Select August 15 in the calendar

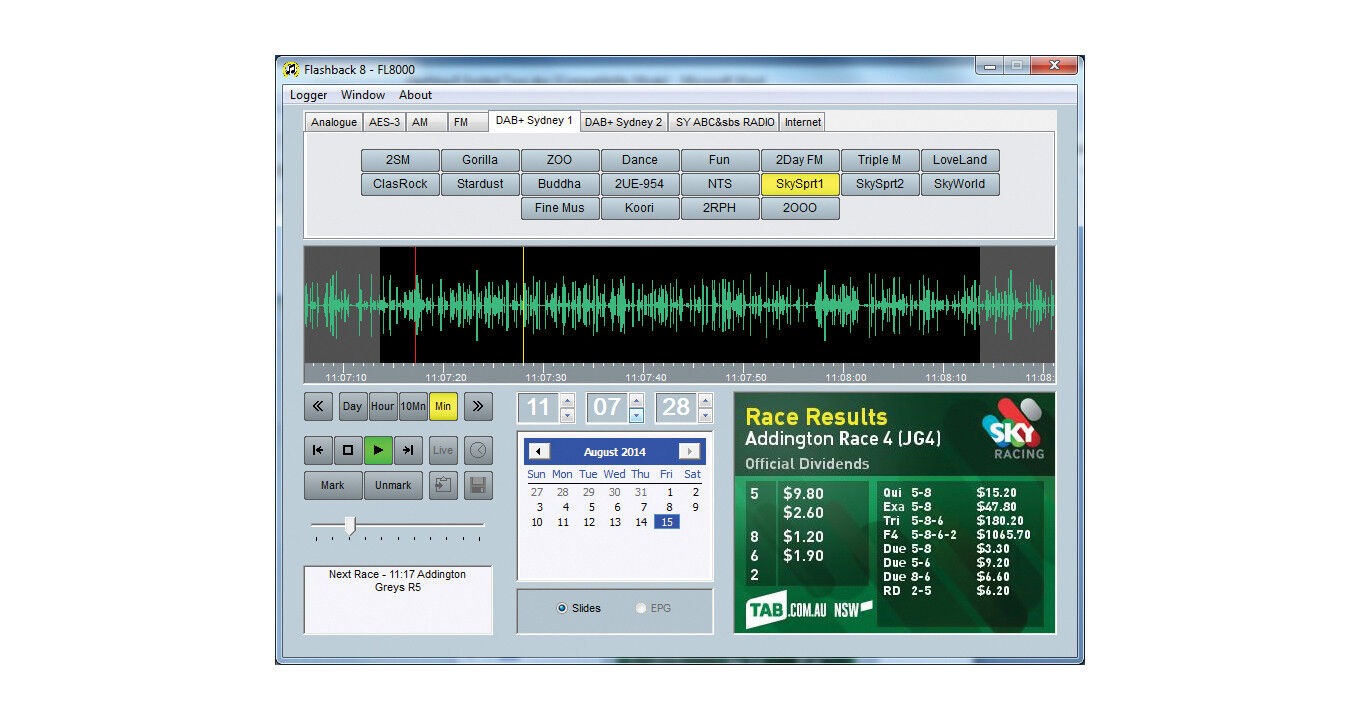point(667,522)
